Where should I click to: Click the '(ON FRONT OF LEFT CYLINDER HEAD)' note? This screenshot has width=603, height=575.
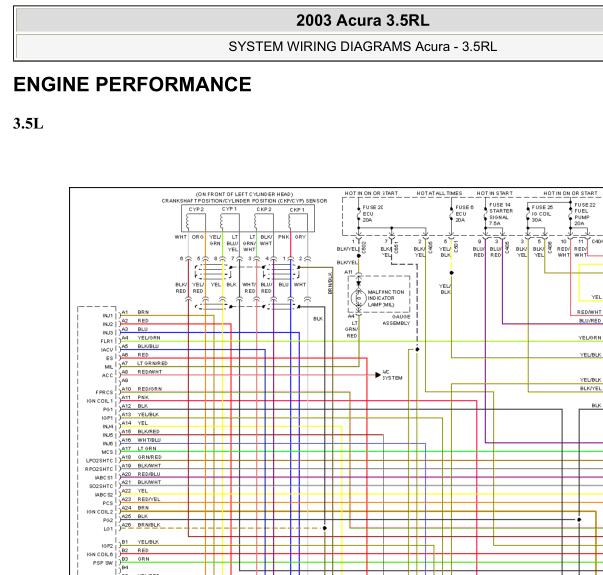(244, 194)
